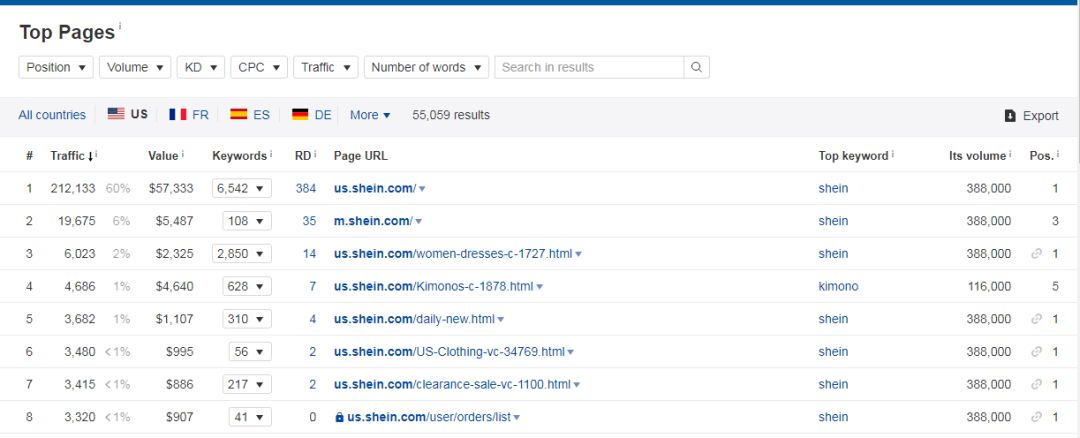Click the 116,000 volume cell
Image resolution: width=1080 pixels, height=438 pixels.
click(x=988, y=286)
